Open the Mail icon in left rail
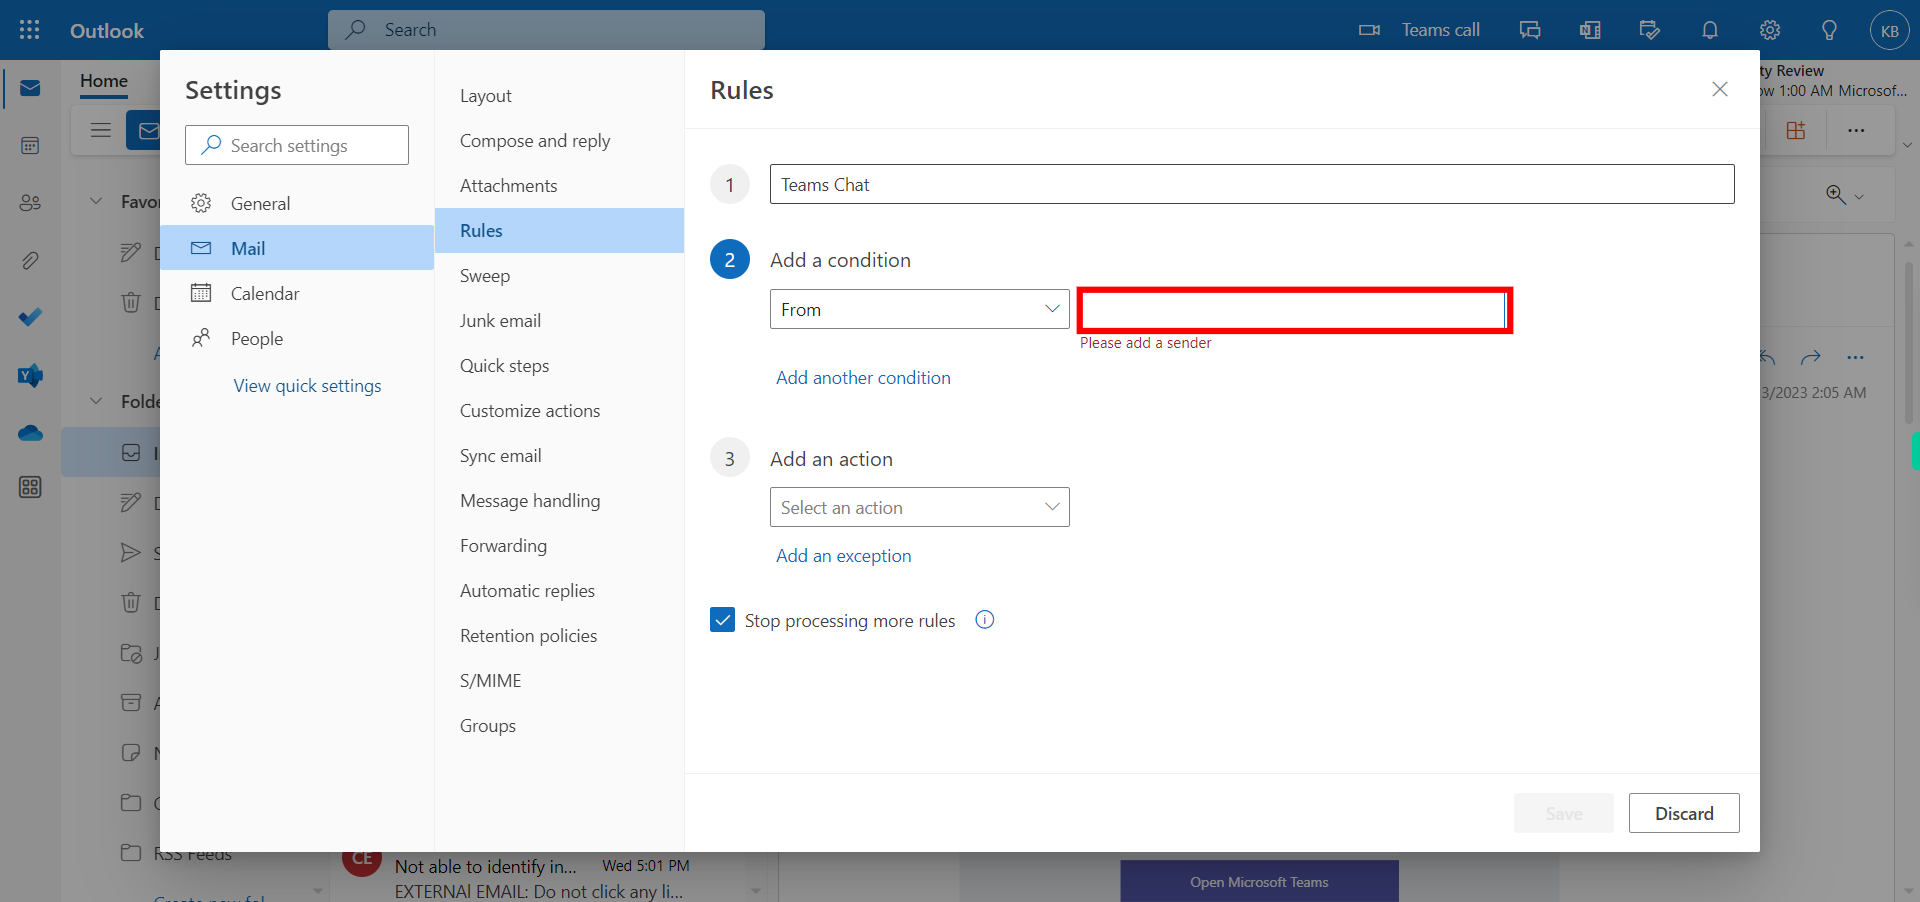 click(30, 88)
